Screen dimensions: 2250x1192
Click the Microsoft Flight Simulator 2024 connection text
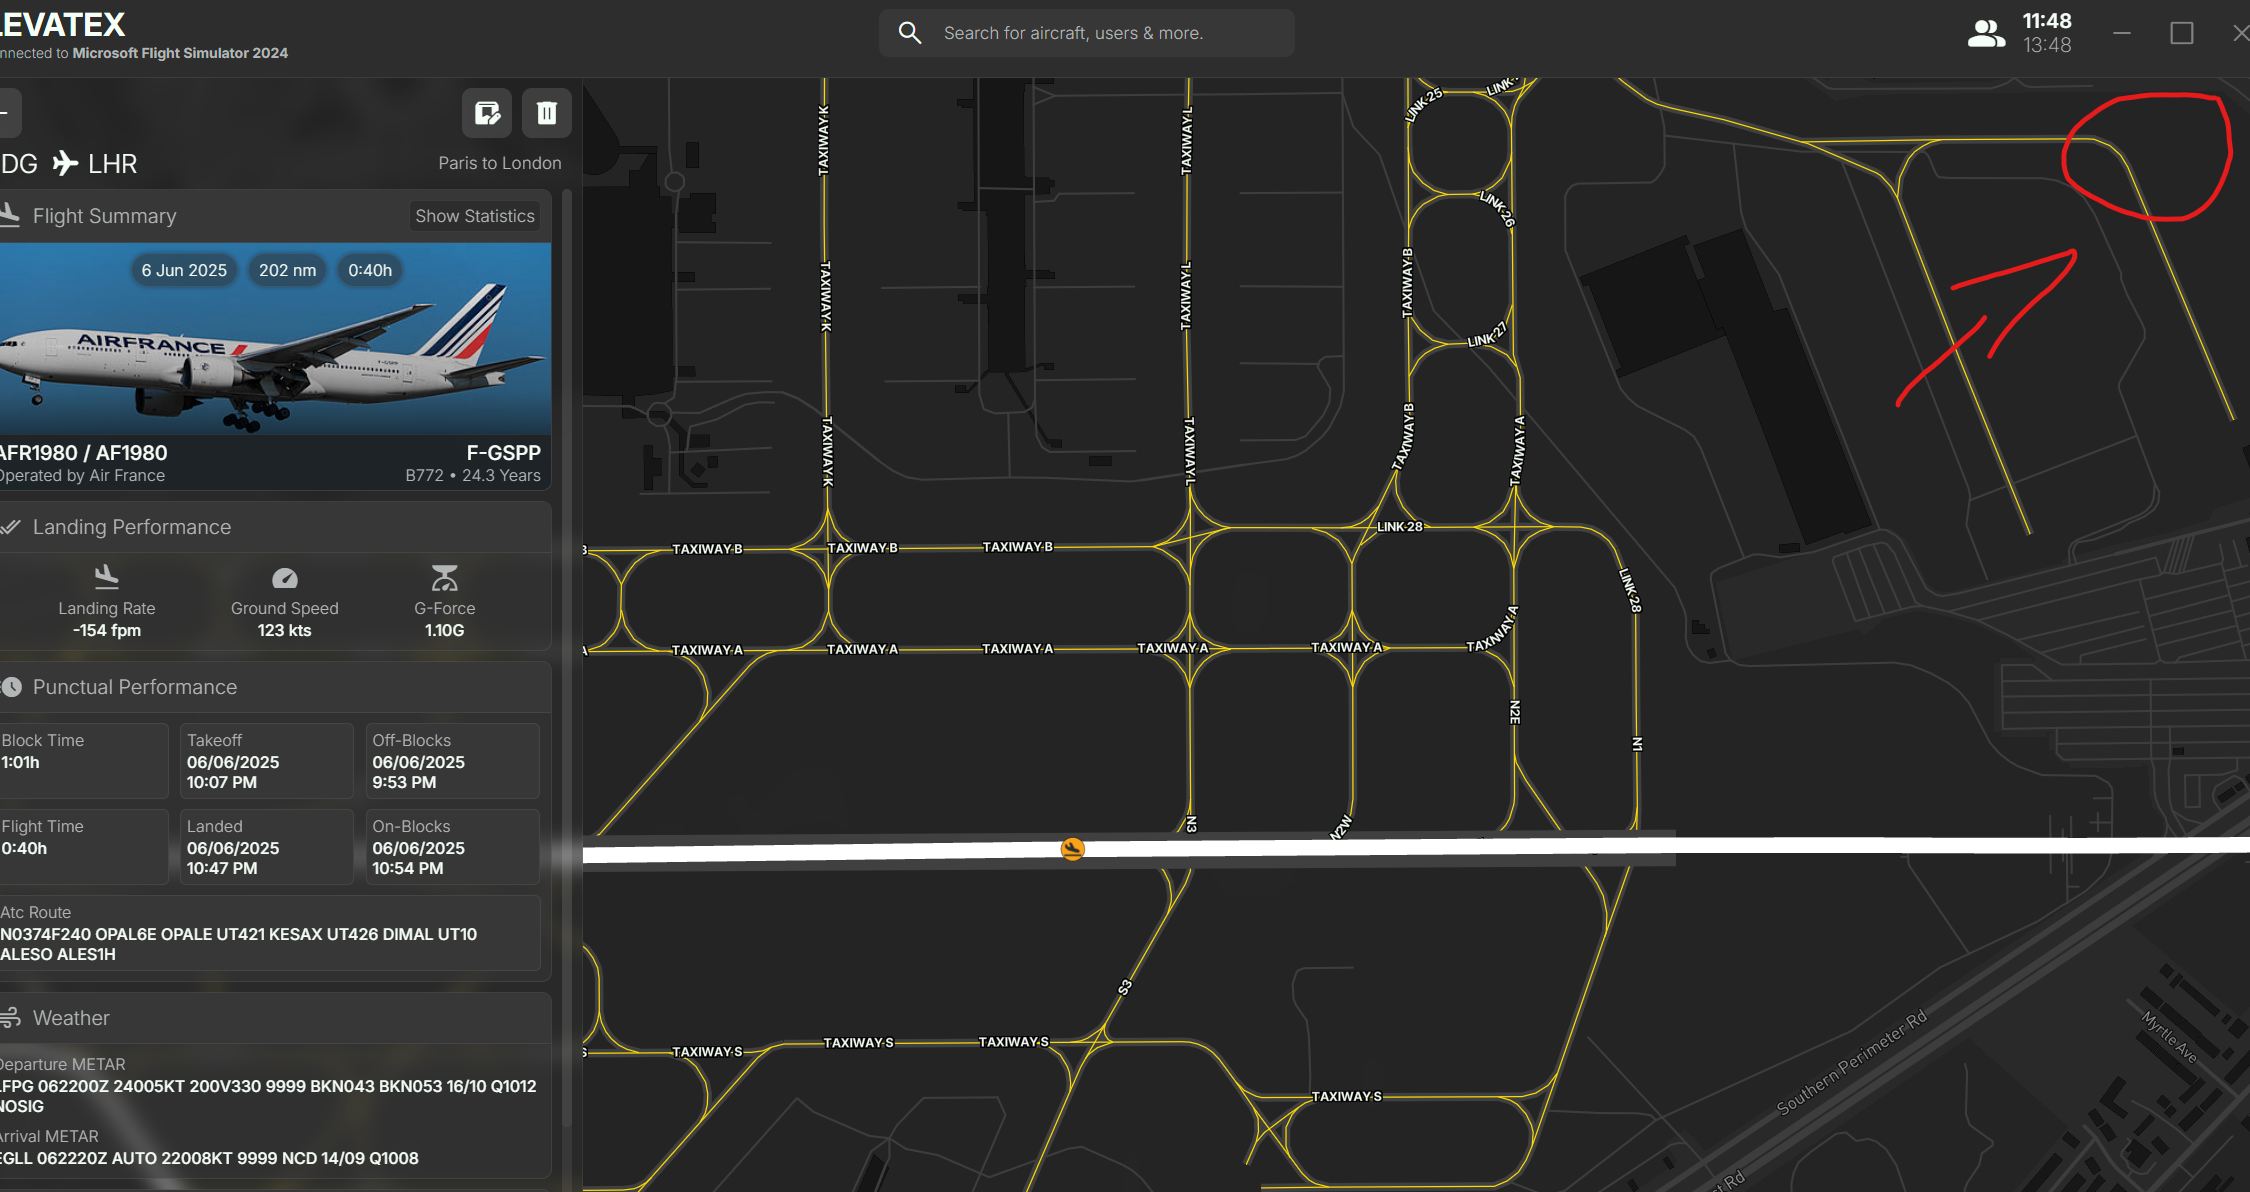coord(180,53)
